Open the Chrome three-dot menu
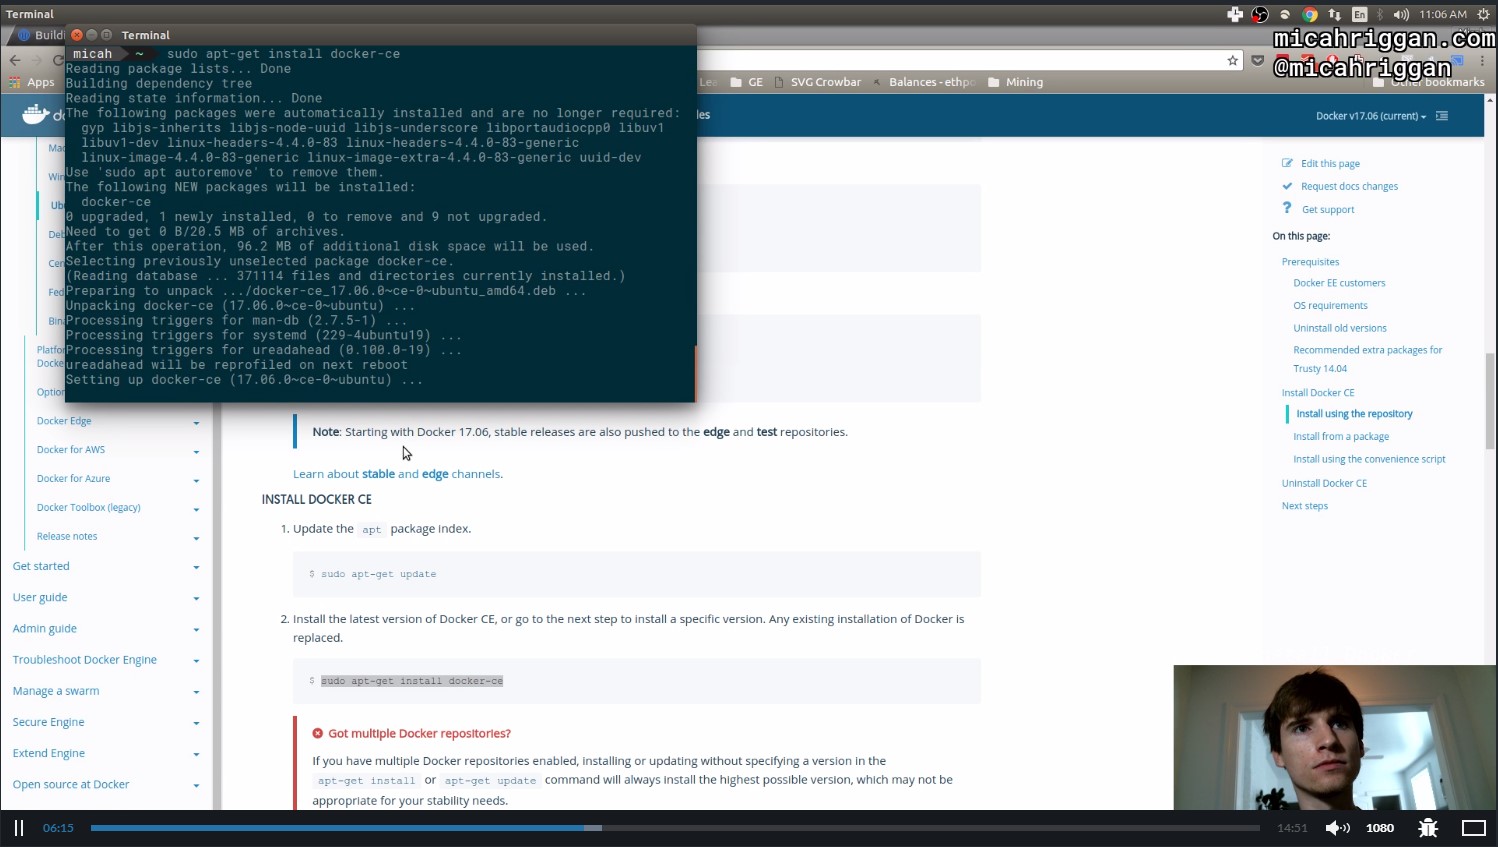The height and width of the screenshot is (847, 1498). (x=1483, y=60)
